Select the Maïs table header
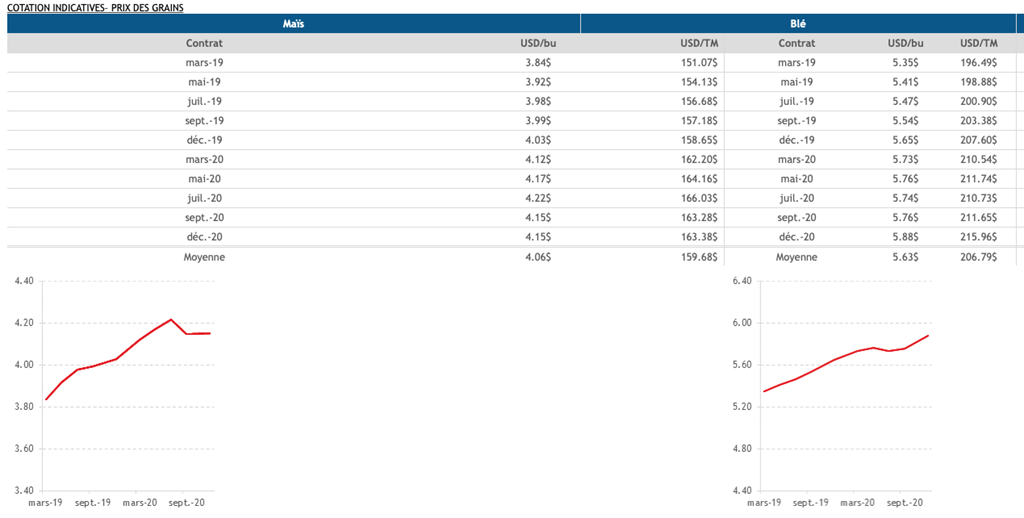1024x518 pixels. pos(294,24)
